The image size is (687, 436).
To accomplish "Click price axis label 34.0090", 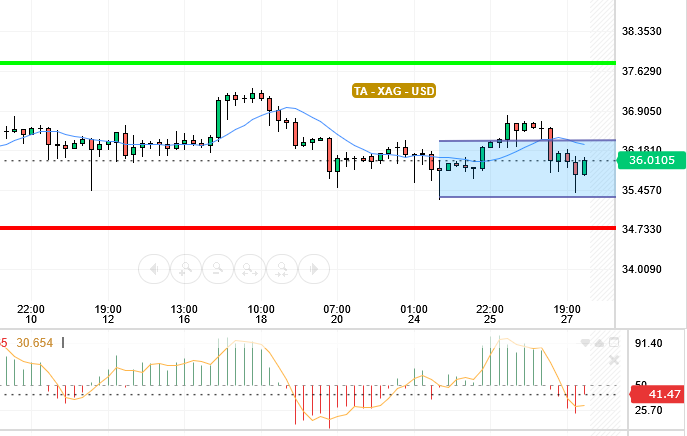I will click(642, 269).
